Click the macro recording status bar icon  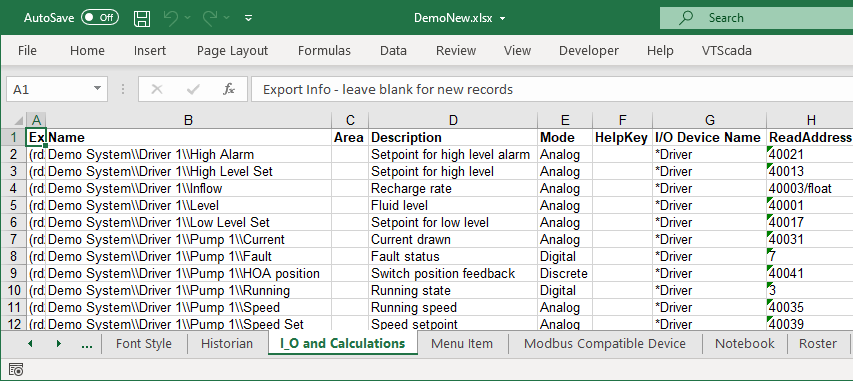pyautogui.click(x=16, y=370)
